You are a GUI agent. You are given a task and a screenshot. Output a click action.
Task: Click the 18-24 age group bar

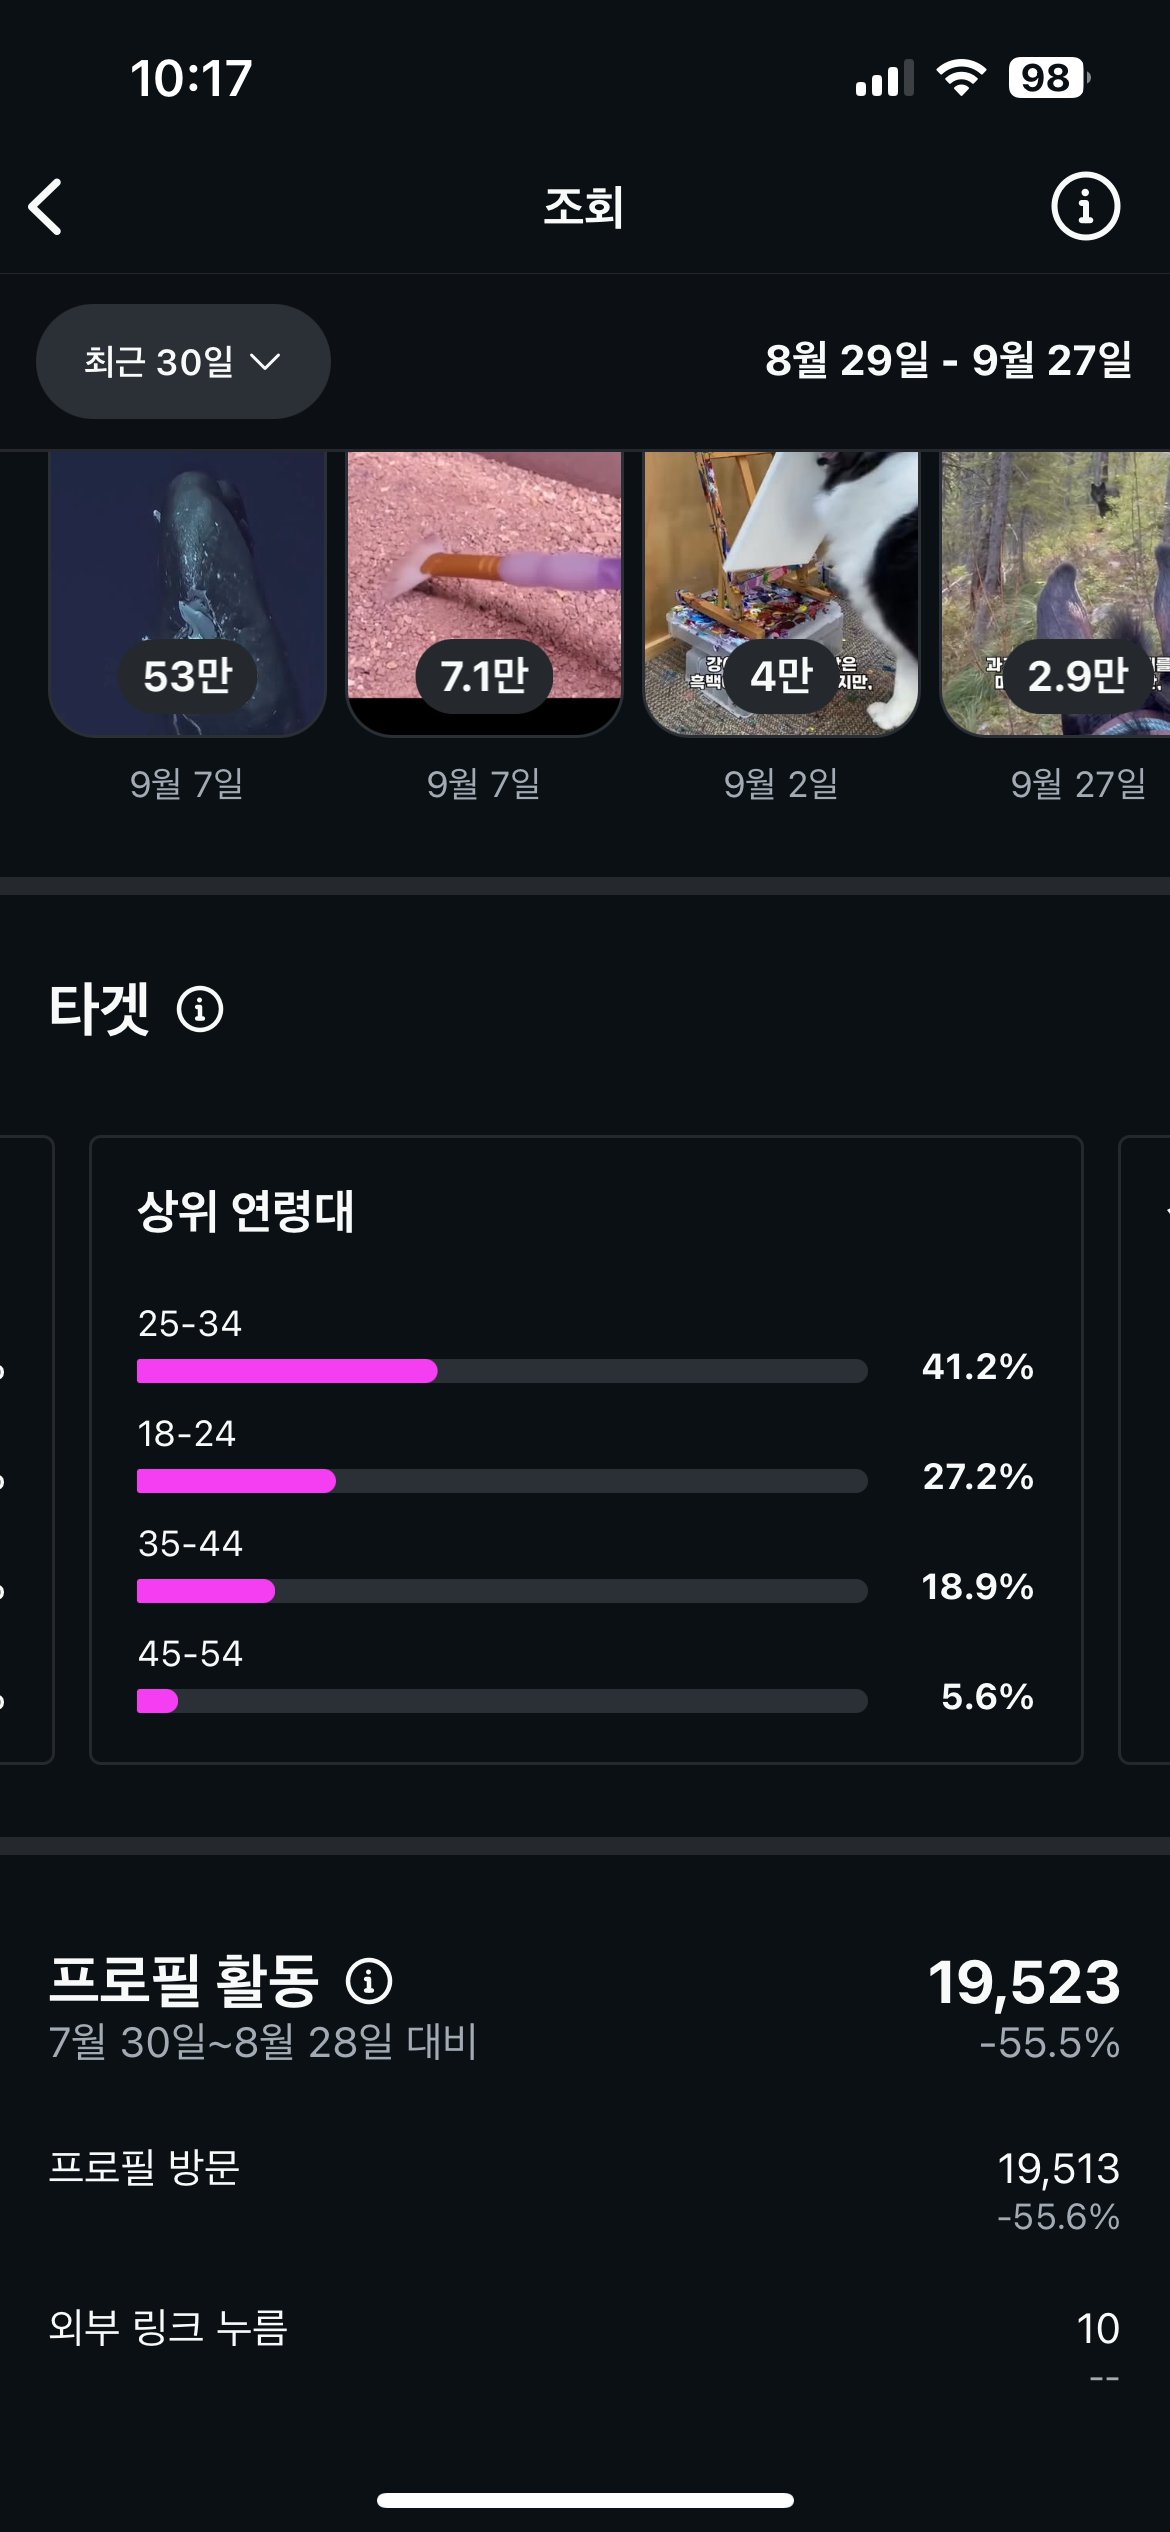(501, 1481)
